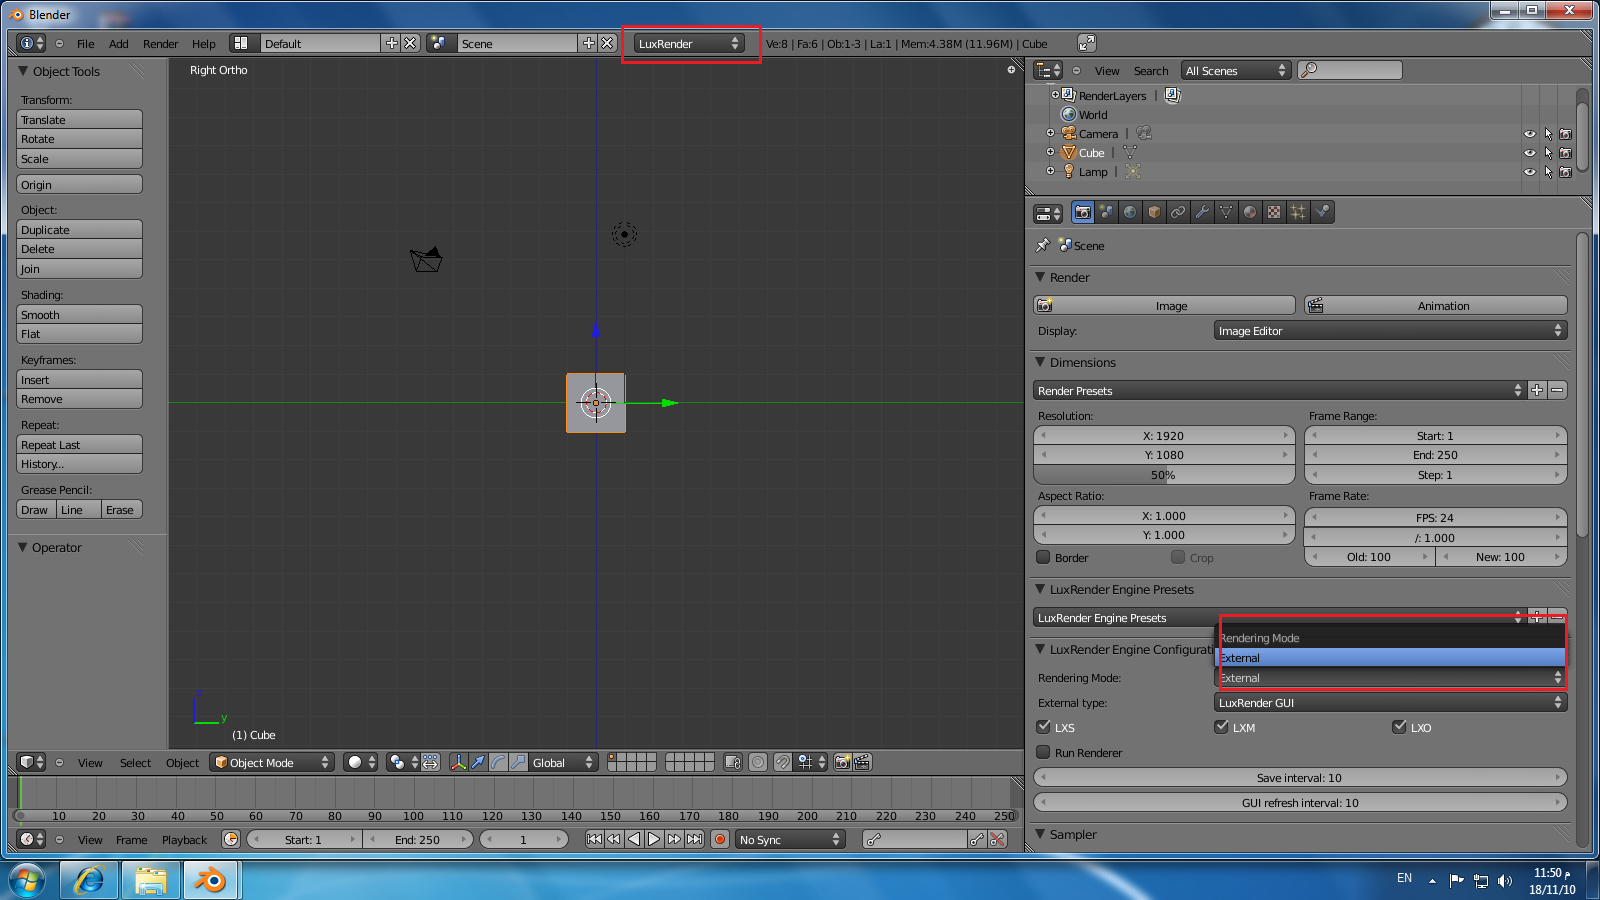Image resolution: width=1600 pixels, height=900 pixels.
Task: Select the scale manipulator icon
Action: pos(518,762)
